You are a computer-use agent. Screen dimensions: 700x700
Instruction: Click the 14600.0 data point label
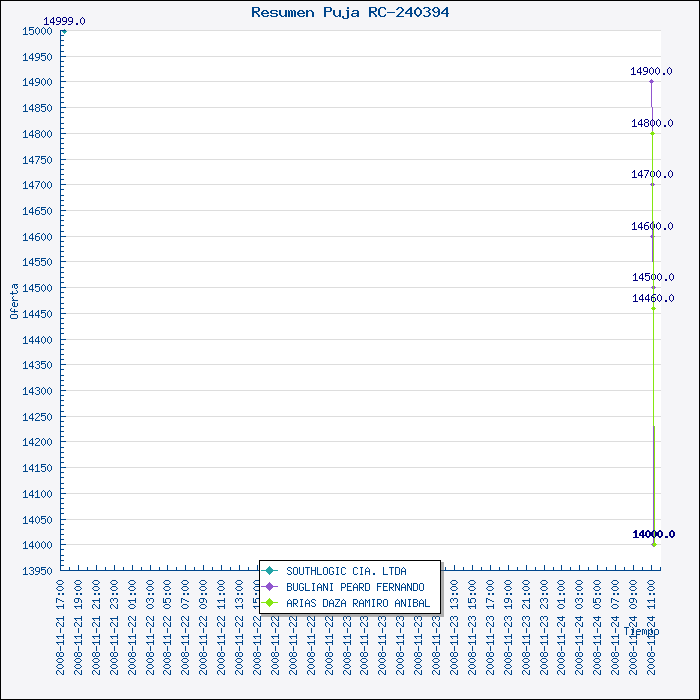(x=651, y=226)
